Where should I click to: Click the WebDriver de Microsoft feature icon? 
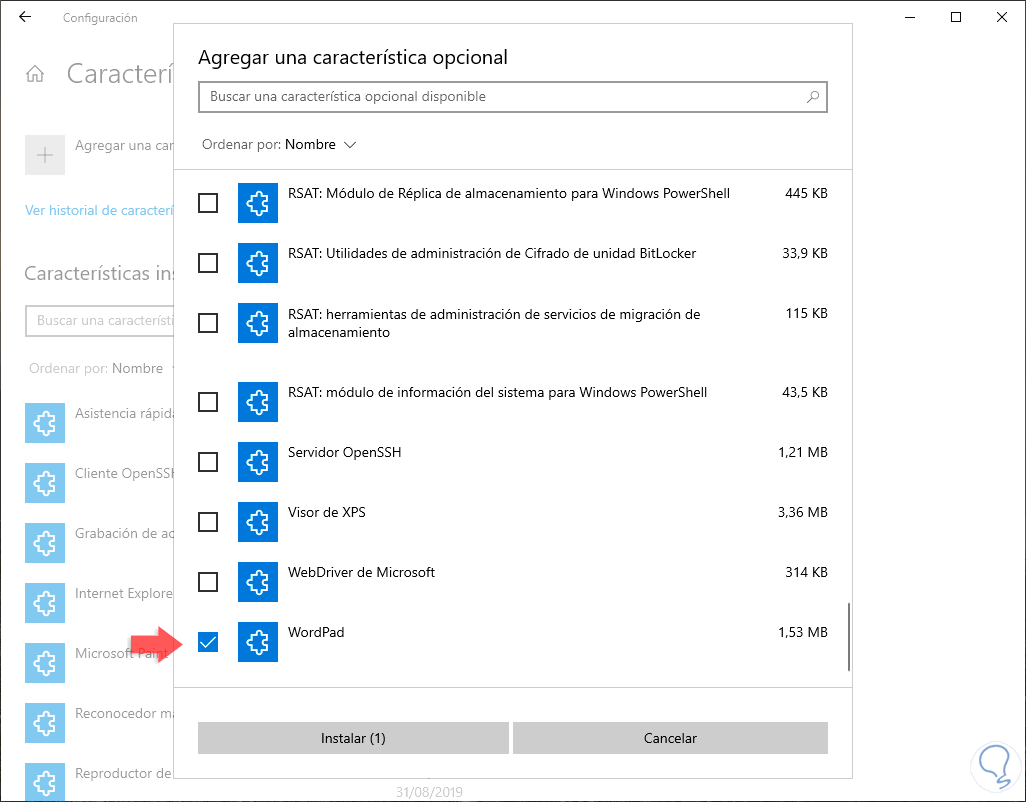click(x=257, y=582)
